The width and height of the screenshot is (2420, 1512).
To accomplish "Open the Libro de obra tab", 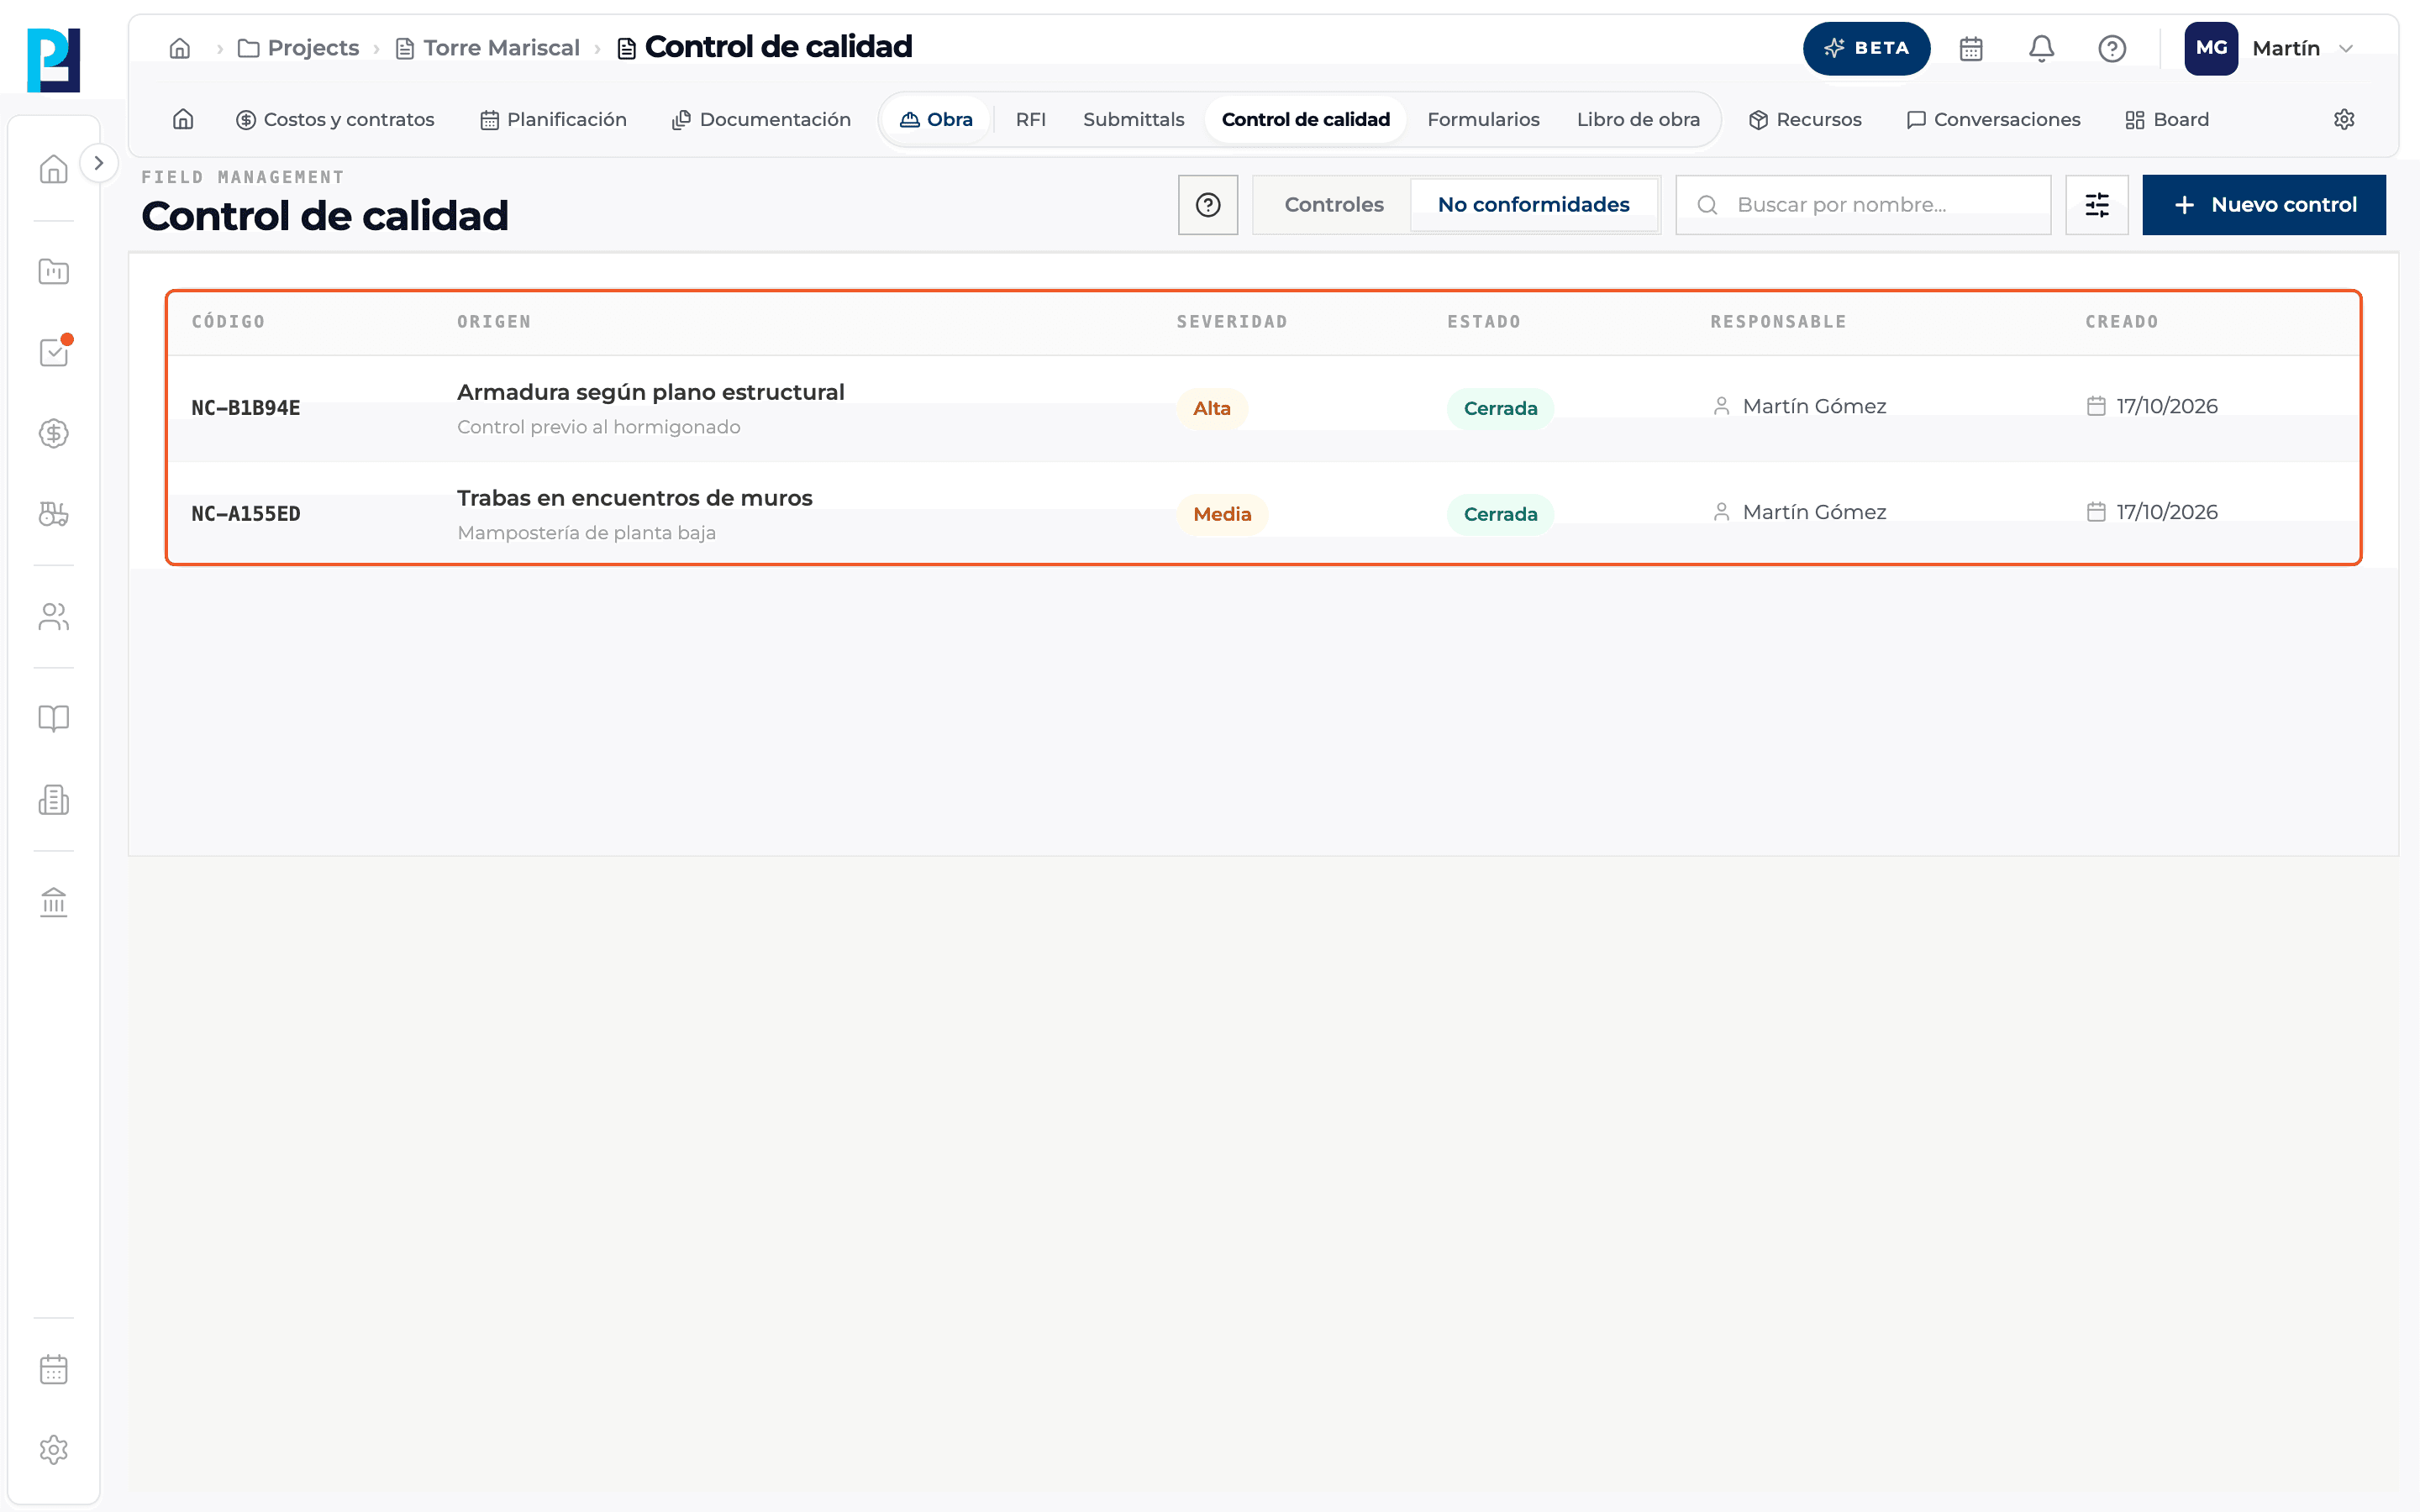I will point(1638,119).
